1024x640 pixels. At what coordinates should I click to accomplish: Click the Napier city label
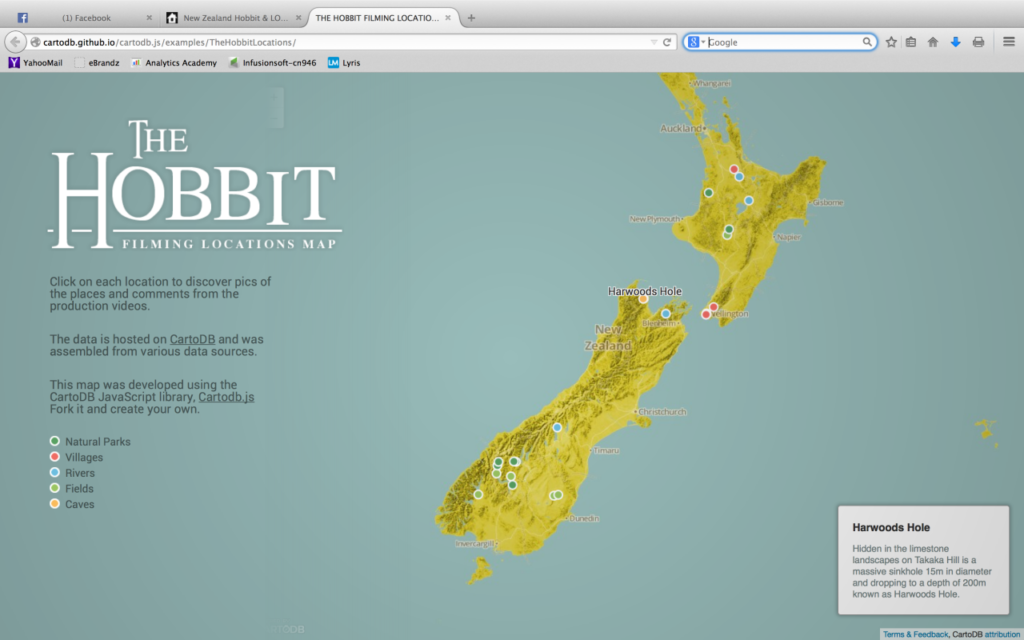789,237
